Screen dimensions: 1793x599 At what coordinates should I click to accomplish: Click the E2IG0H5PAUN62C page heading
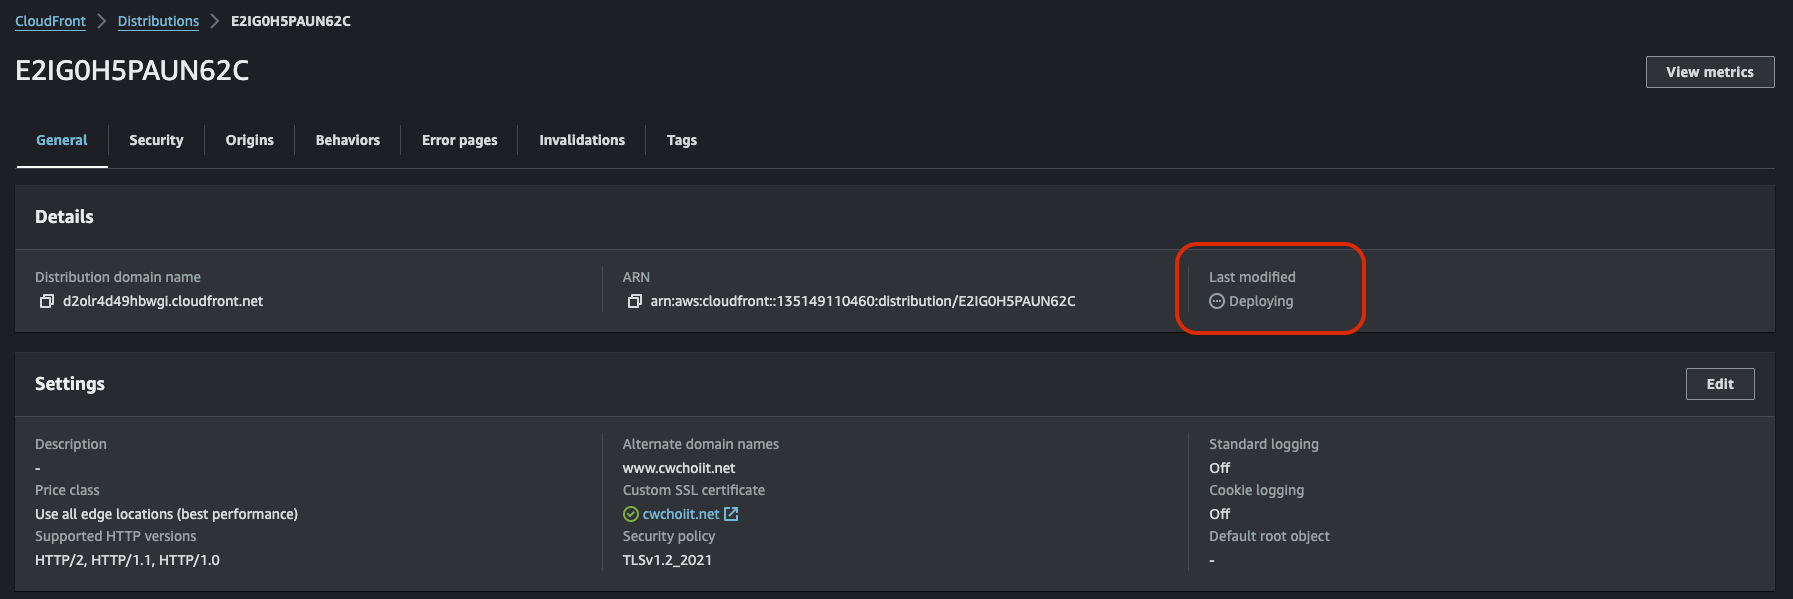[132, 70]
